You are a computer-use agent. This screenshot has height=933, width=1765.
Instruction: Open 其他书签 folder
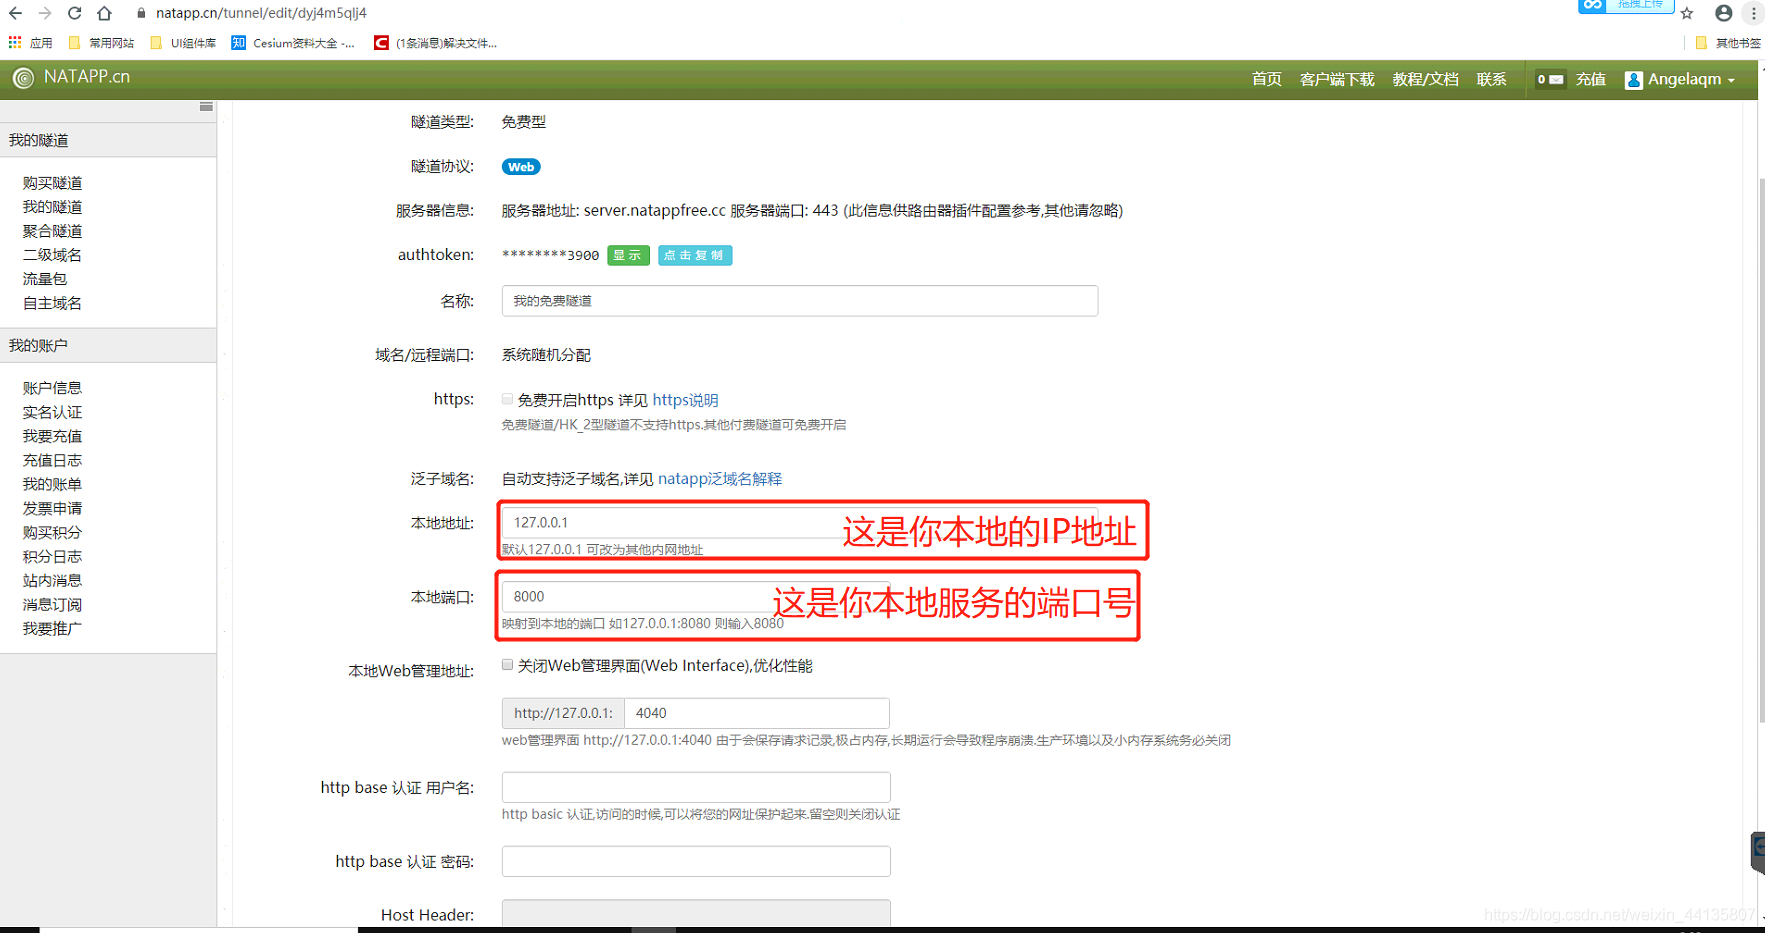point(1728,43)
